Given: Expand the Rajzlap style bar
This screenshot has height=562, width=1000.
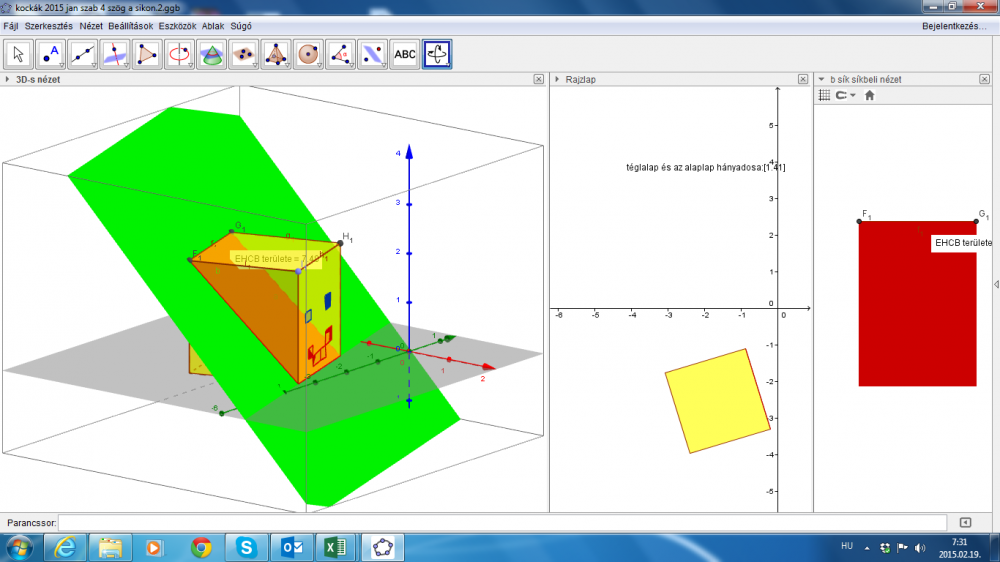Looking at the screenshot, I should click(556, 79).
